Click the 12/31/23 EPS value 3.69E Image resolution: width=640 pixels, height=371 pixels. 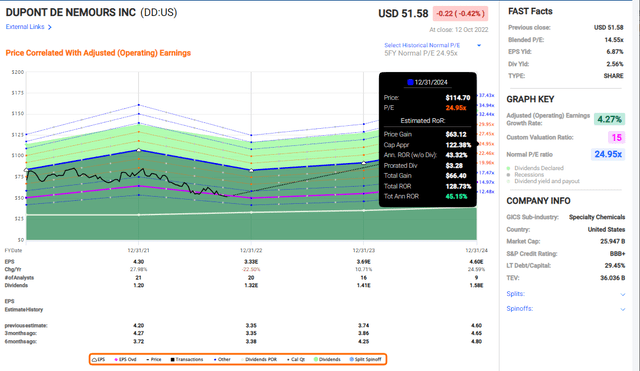point(364,262)
